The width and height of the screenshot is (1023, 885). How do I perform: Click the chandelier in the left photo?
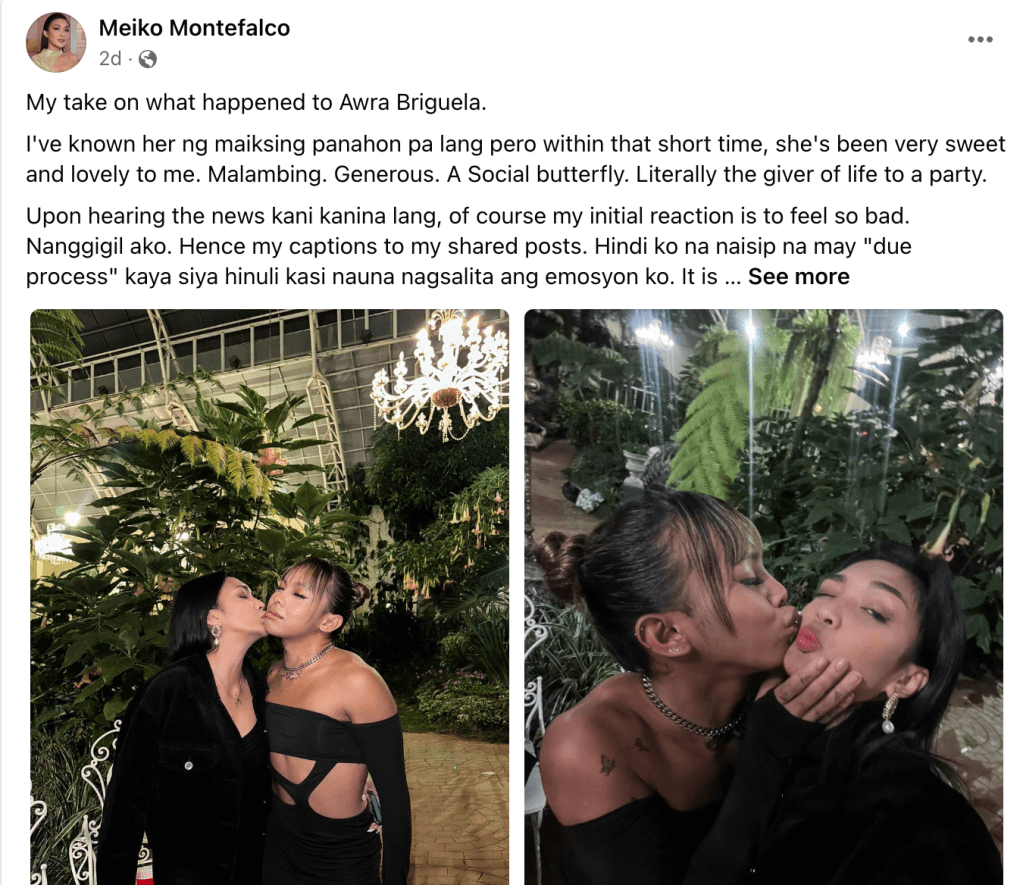[x=442, y=377]
